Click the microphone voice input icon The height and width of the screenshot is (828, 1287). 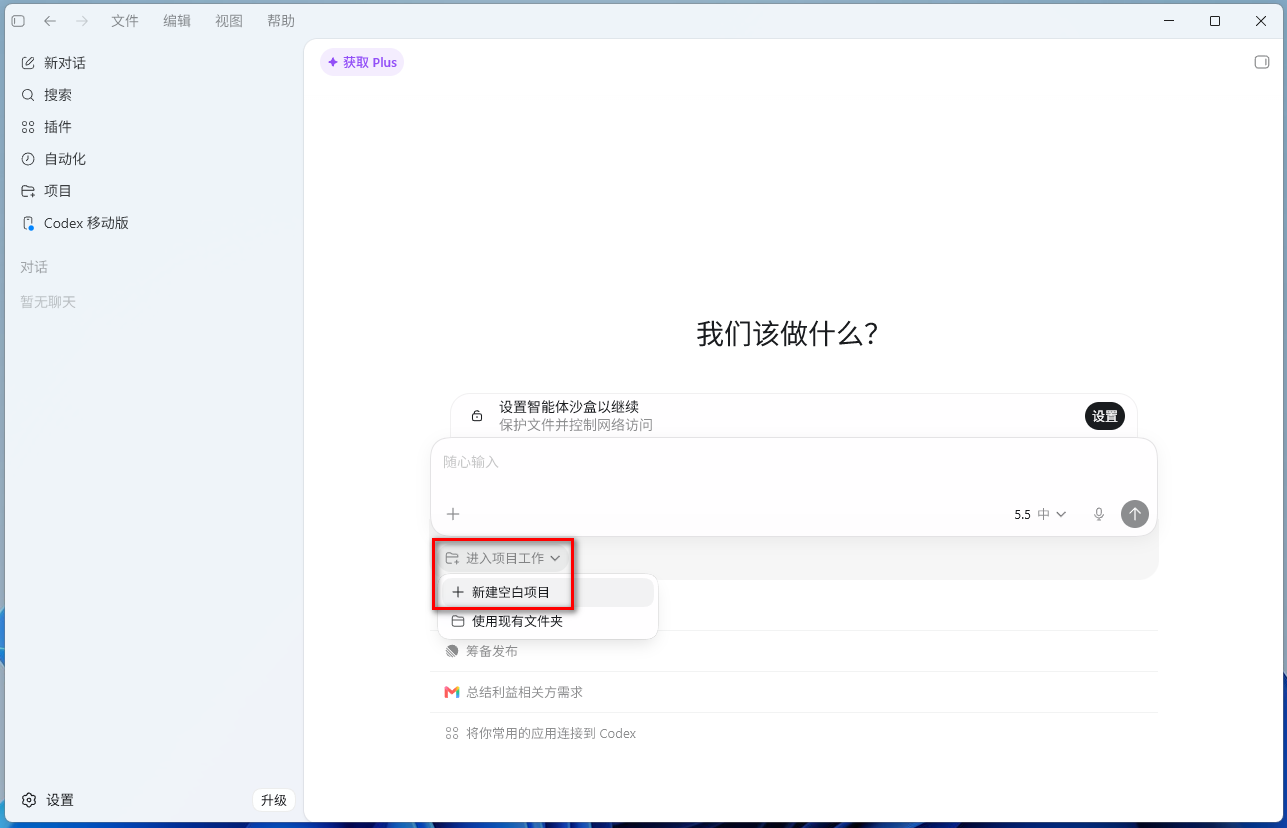coord(1099,514)
